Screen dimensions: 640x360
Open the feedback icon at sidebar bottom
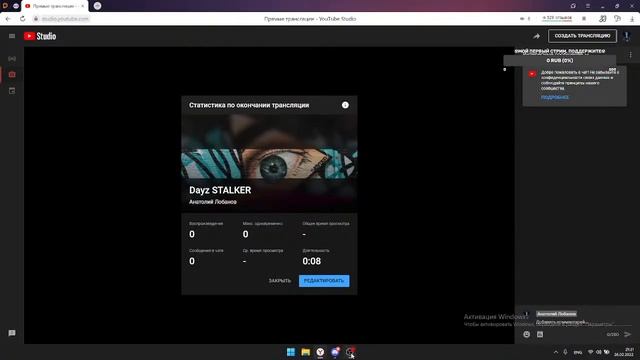pos(12,333)
